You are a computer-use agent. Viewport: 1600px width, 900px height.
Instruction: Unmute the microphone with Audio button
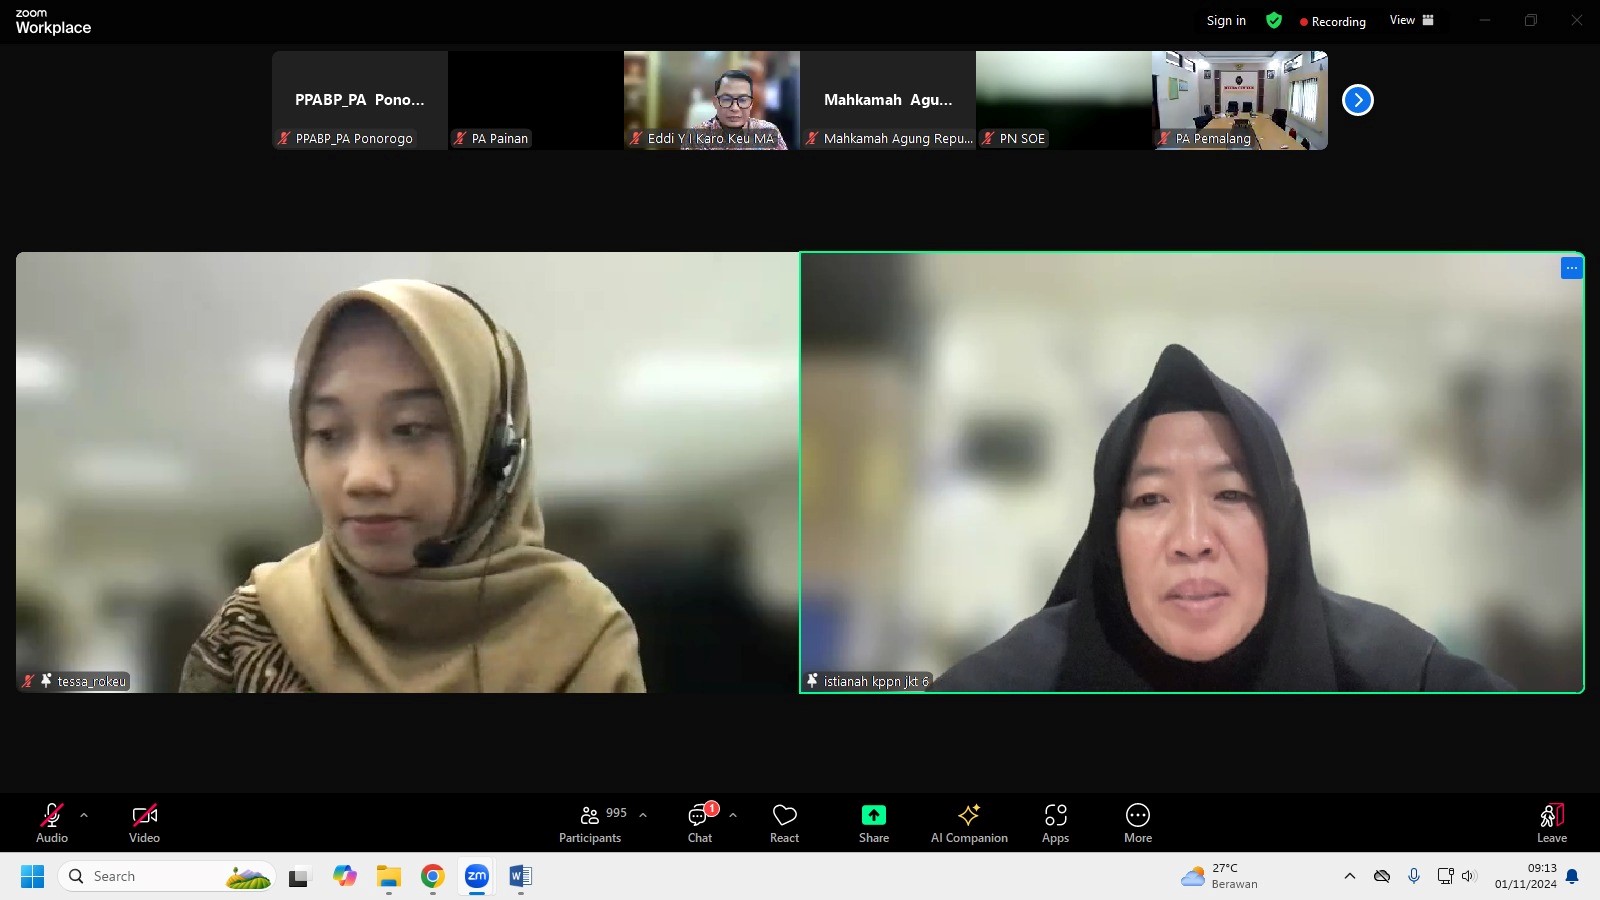coord(52,823)
